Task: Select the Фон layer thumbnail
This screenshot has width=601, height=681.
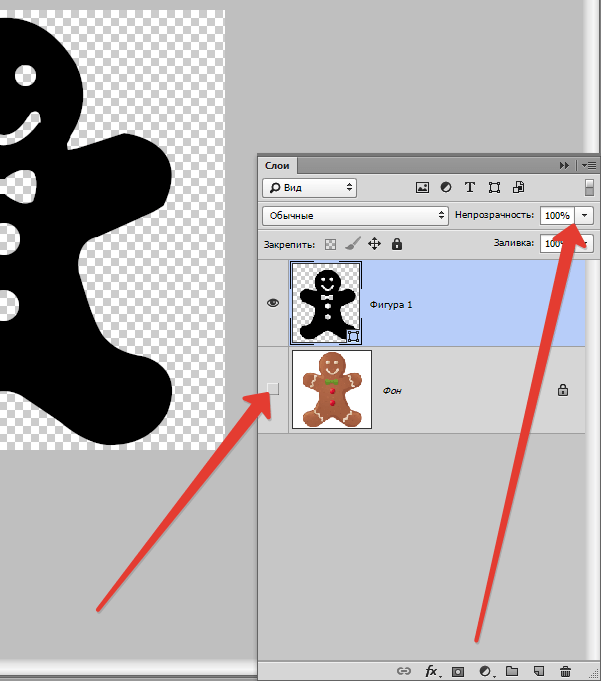Action: coord(332,390)
